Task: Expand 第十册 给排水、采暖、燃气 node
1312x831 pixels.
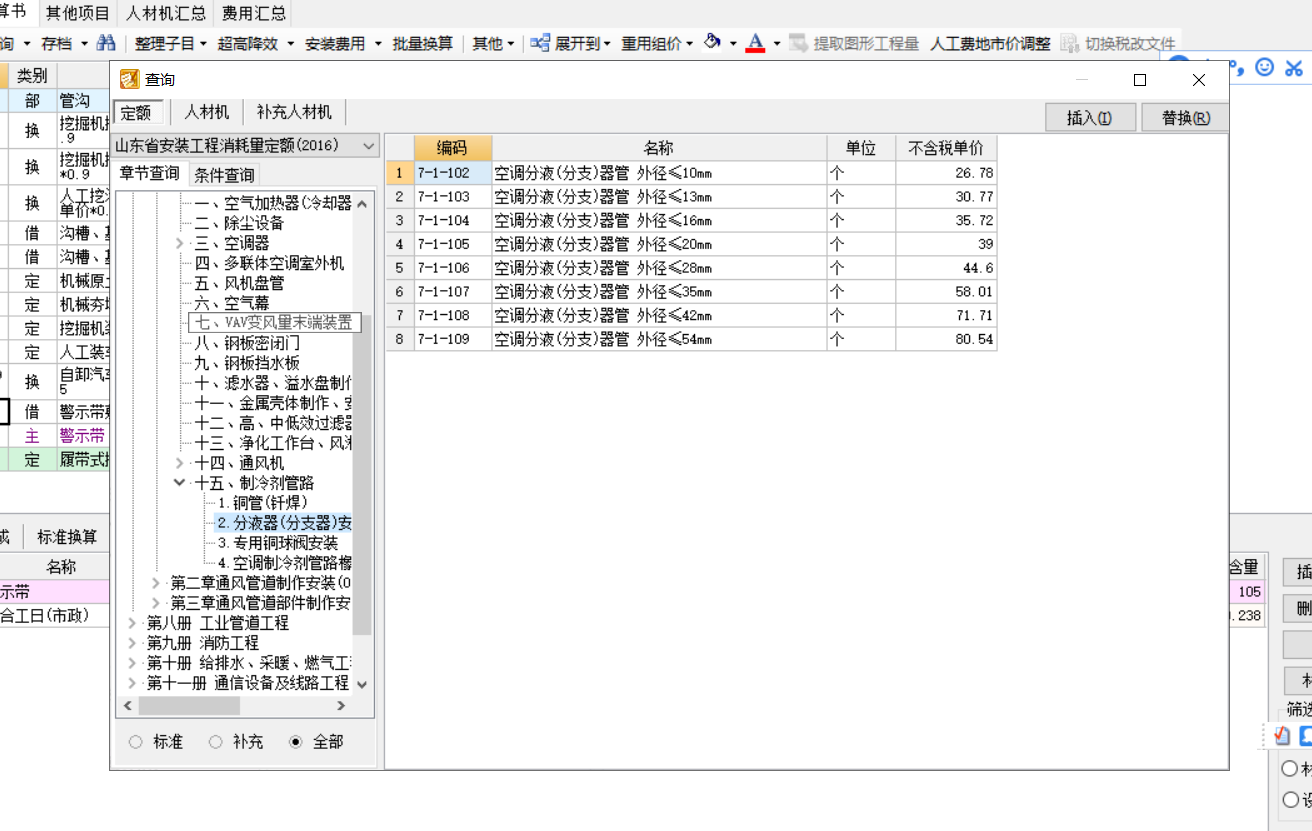Action: (132, 663)
